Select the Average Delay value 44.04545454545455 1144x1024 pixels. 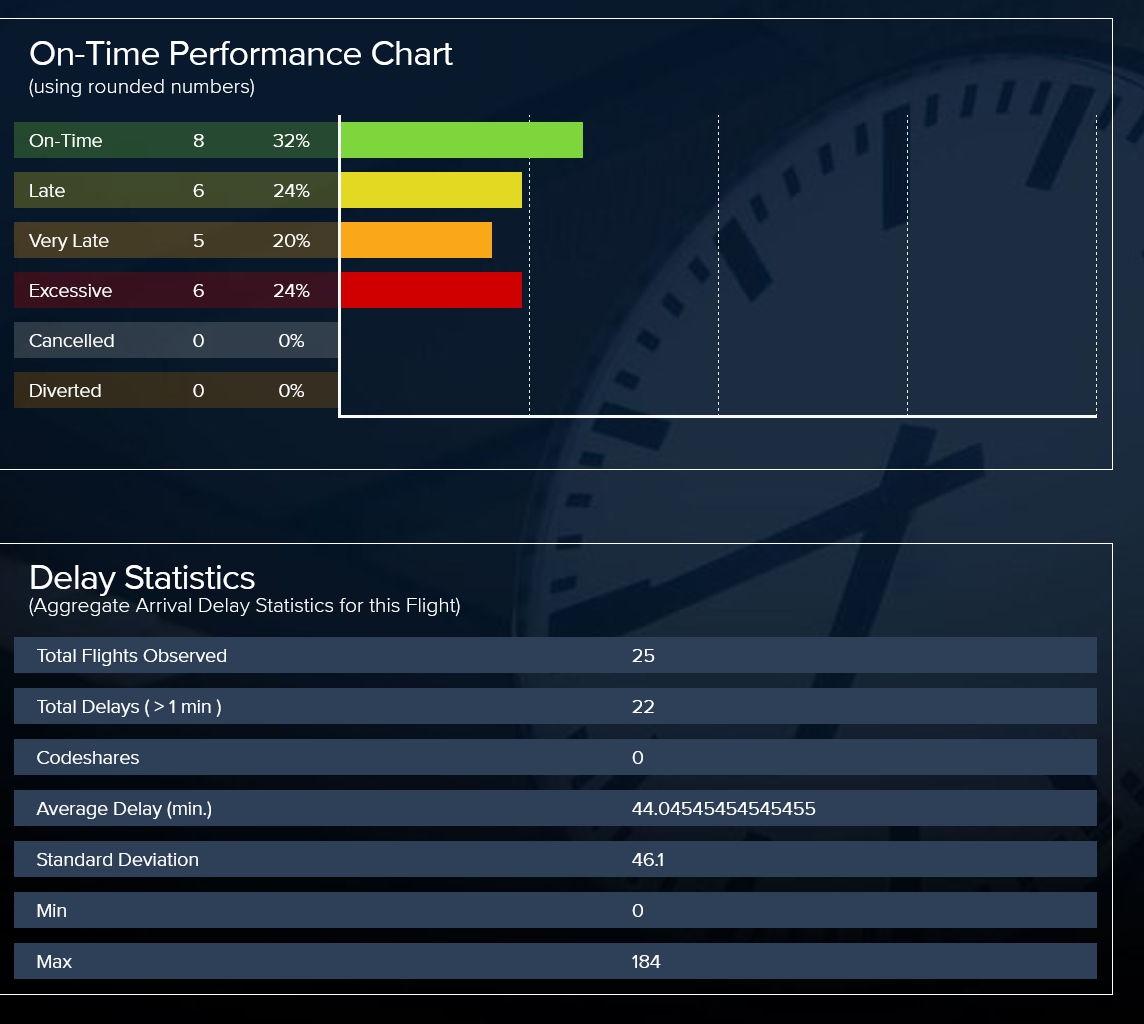pos(723,809)
